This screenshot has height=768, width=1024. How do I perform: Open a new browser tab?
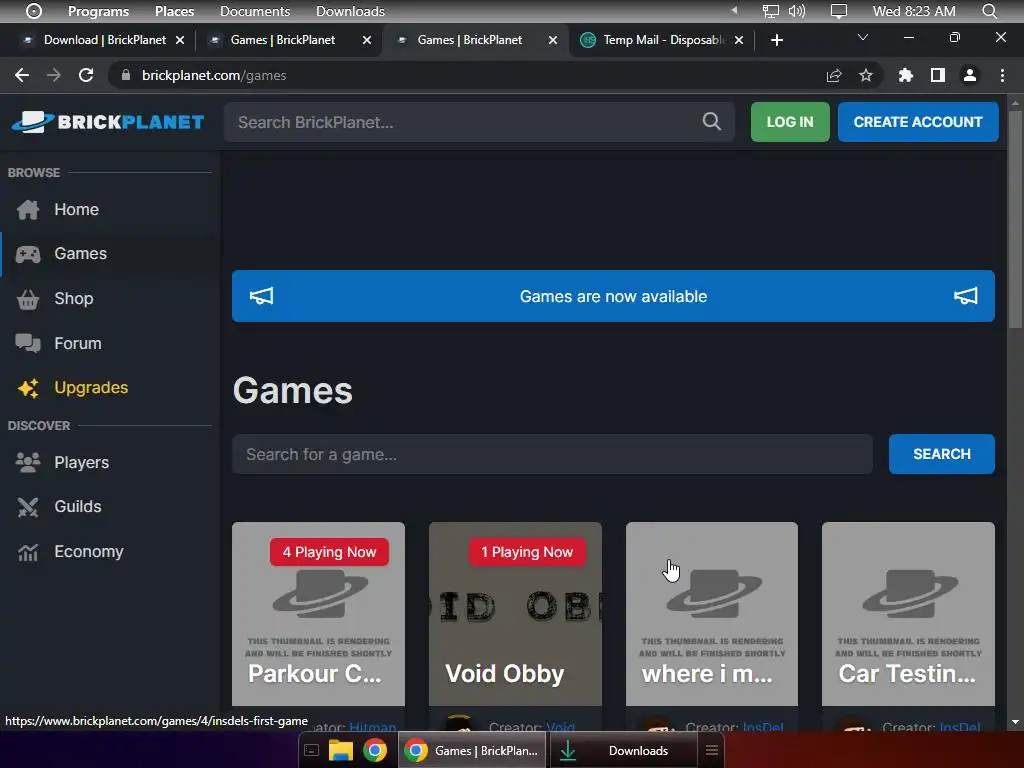(x=776, y=40)
